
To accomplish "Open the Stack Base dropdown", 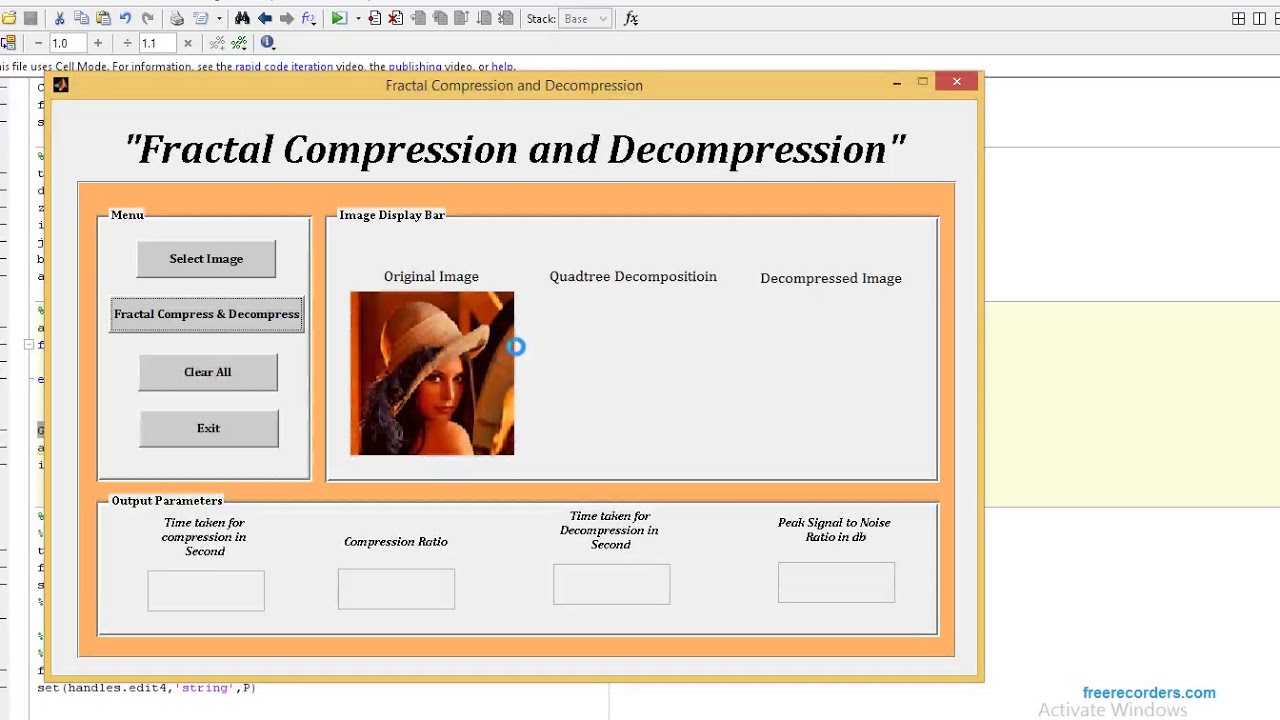I will (x=584, y=19).
